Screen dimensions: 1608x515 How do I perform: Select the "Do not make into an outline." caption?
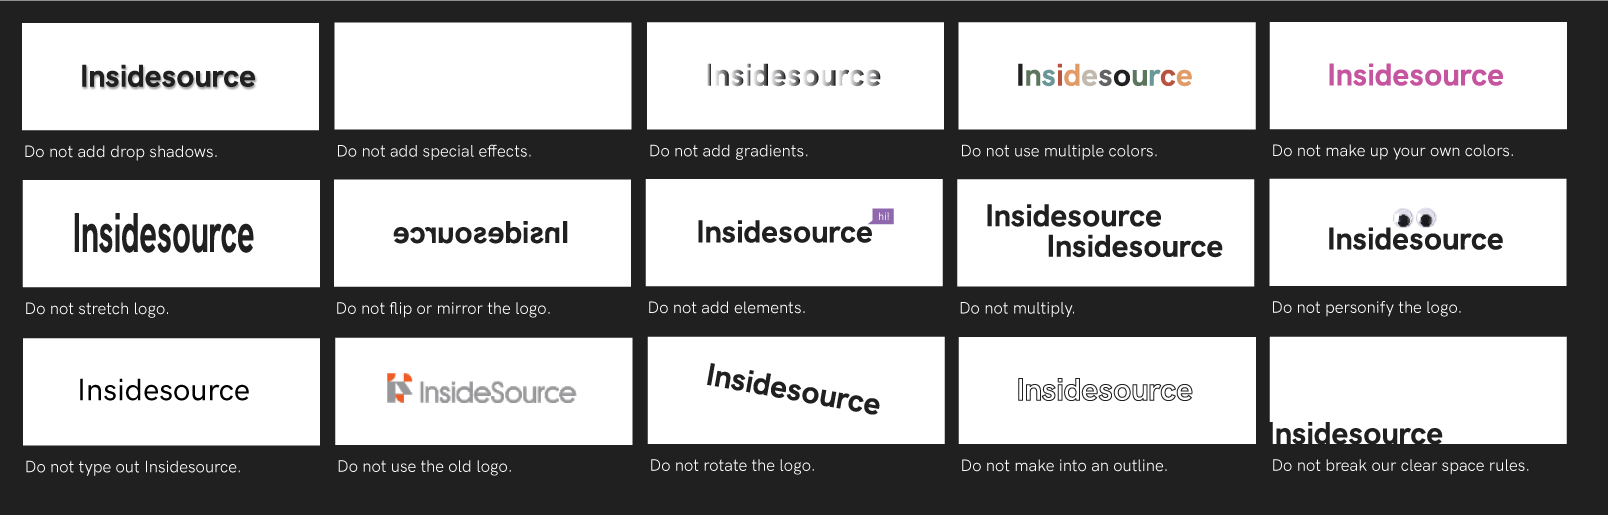(1064, 465)
